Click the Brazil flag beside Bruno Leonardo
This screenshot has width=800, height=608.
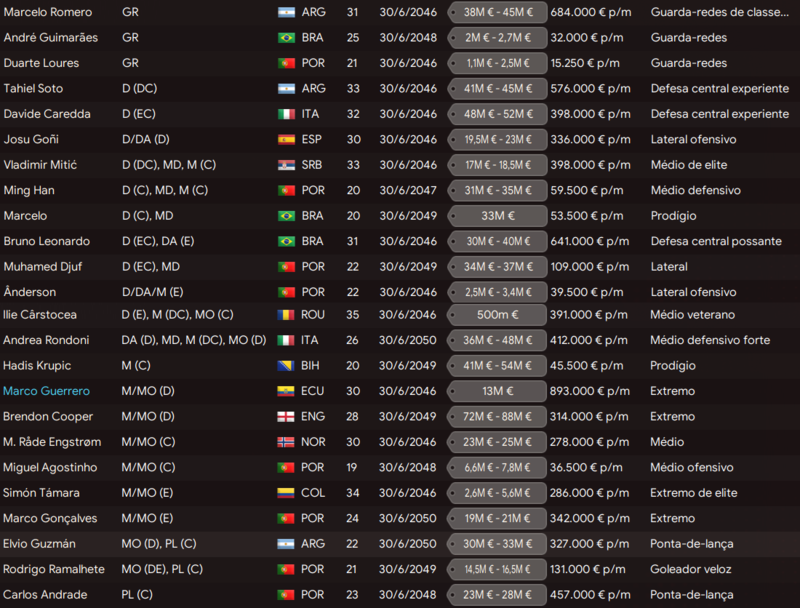286,242
